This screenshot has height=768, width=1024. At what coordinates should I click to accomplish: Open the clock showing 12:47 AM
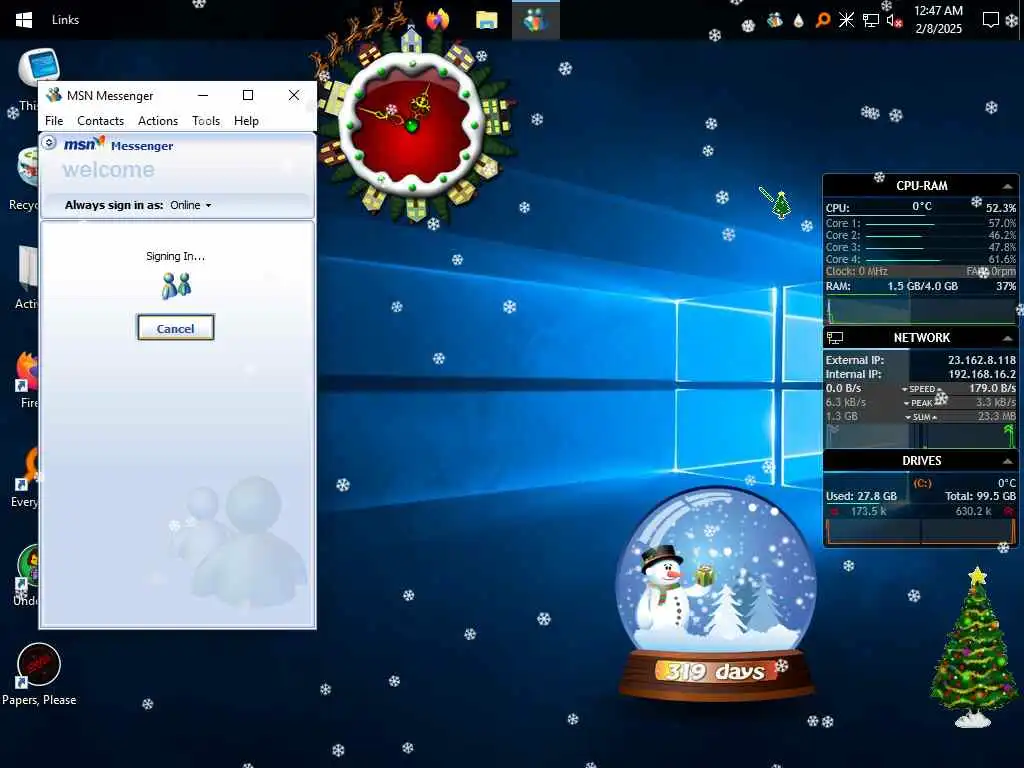(938, 20)
